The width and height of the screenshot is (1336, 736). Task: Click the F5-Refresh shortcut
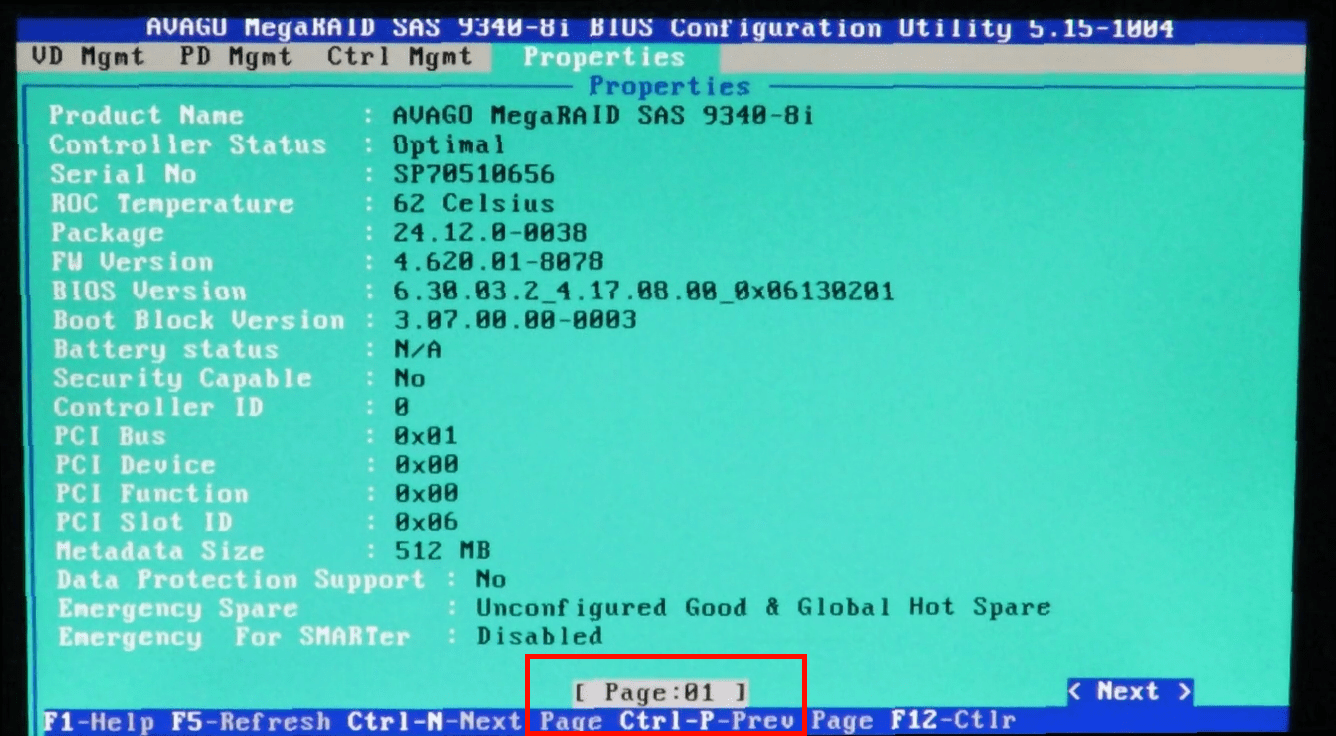click(x=251, y=721)
